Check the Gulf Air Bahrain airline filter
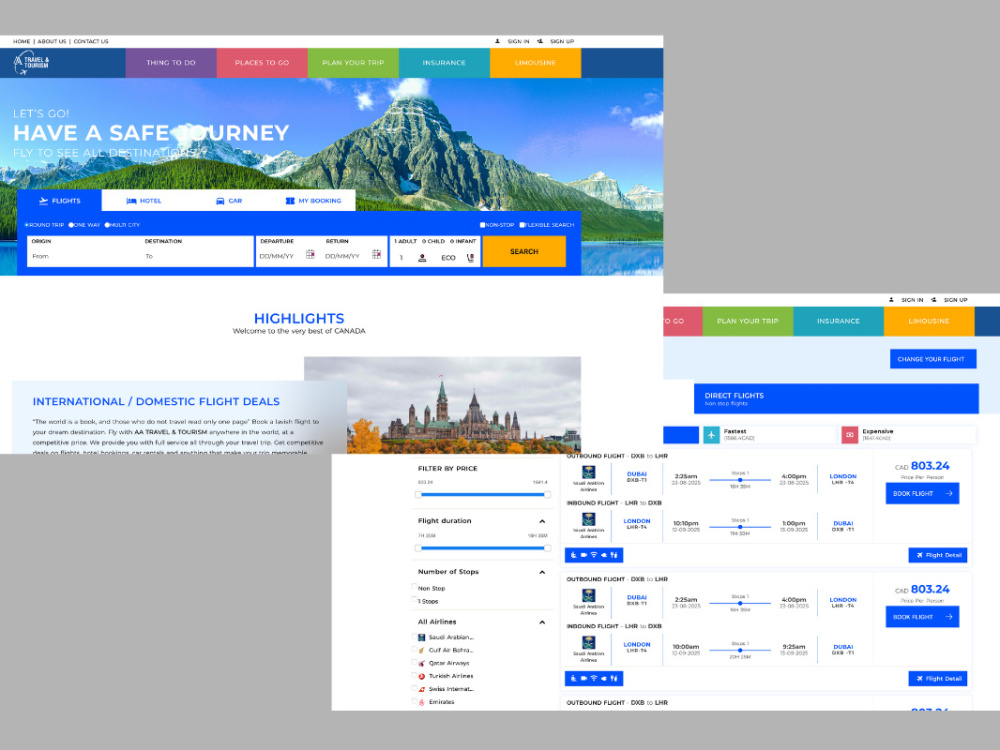Image resolution: width=1000 pixels, height=750 pixels. (x=415, y=650)
